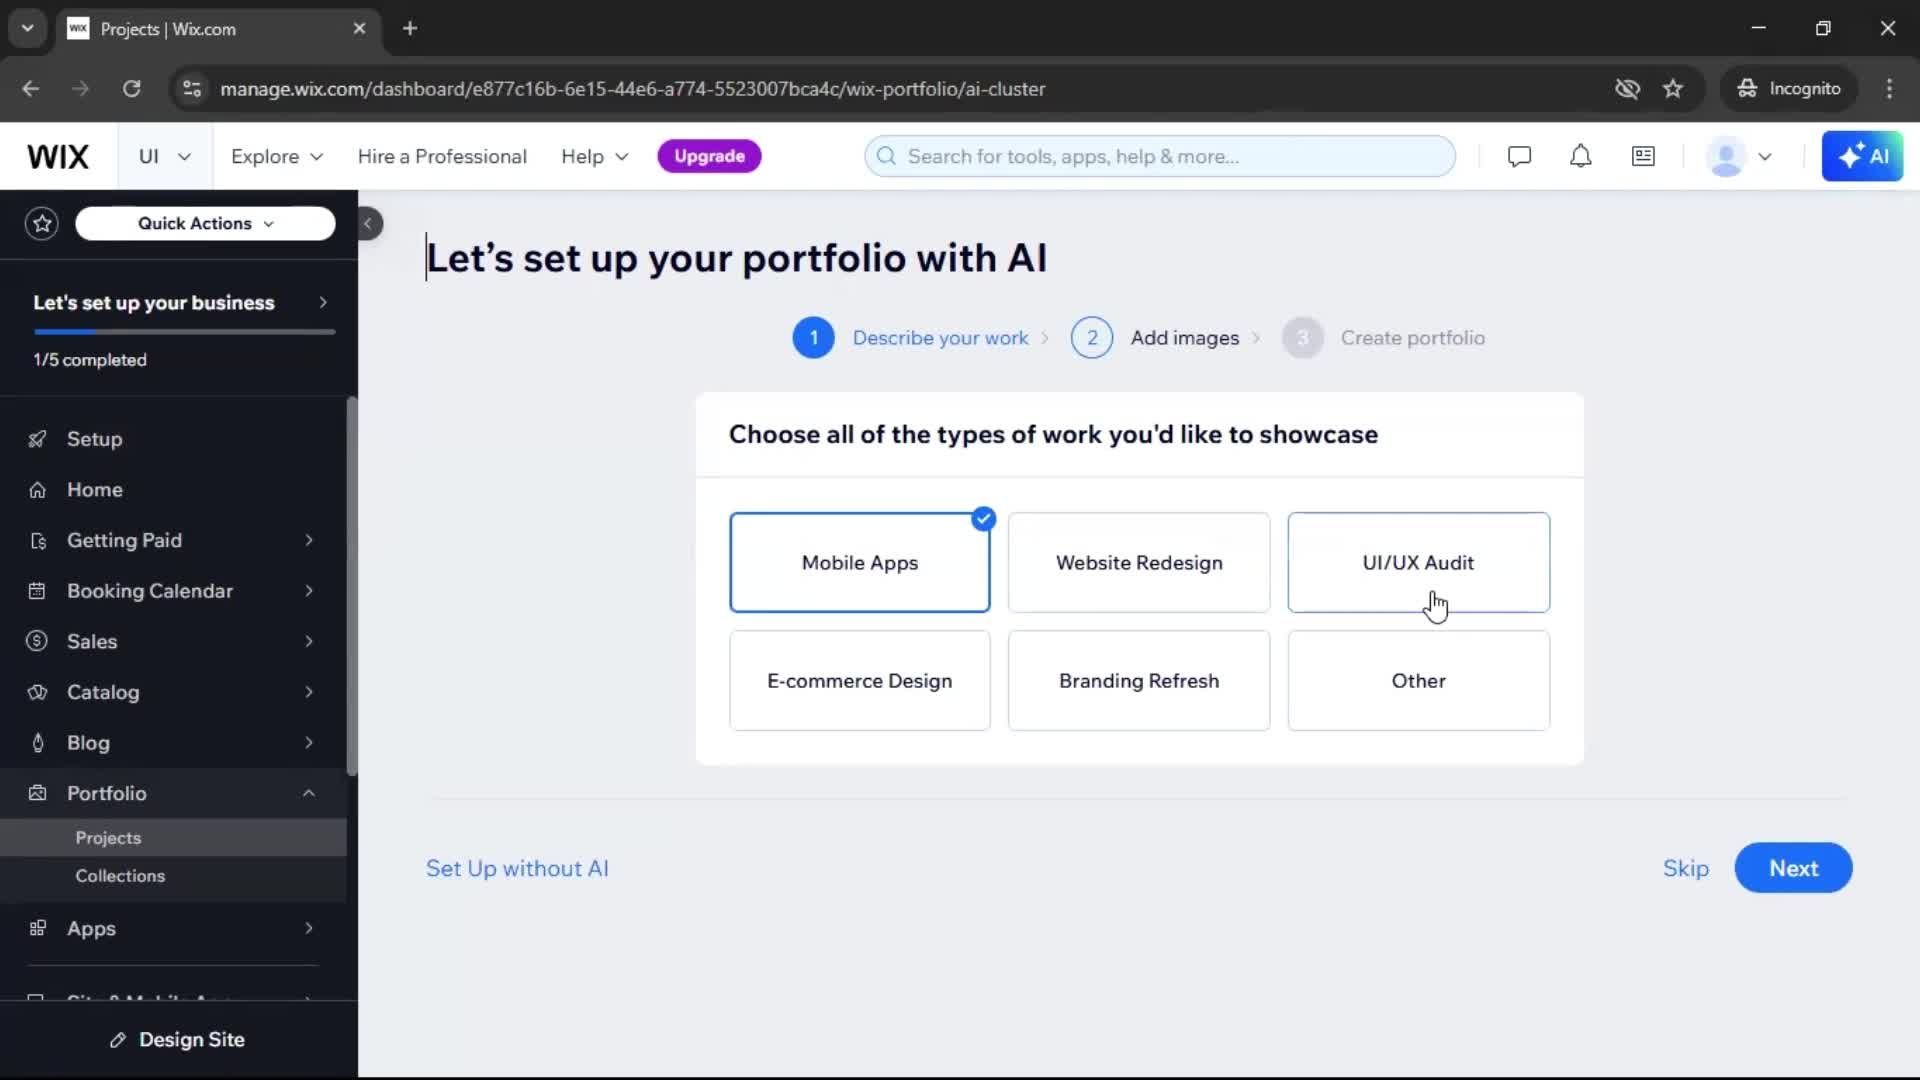Select the UI/UX Audit work type
Image resolution: width=1920 pixels, height=1080 pixels.
(1418, 562)
